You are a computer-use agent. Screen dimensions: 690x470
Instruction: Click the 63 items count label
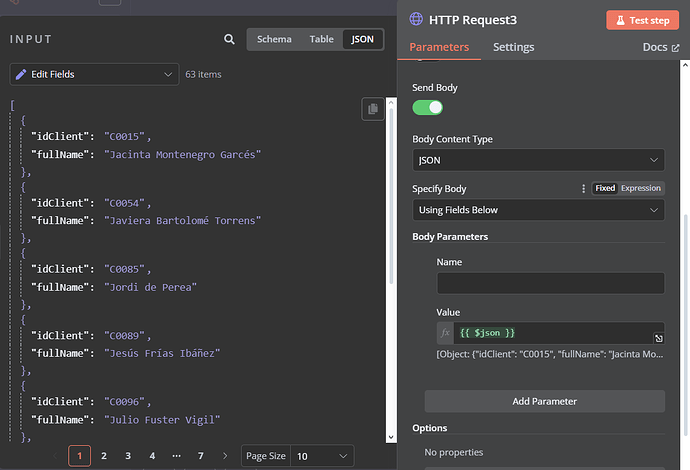pos(203,74)
